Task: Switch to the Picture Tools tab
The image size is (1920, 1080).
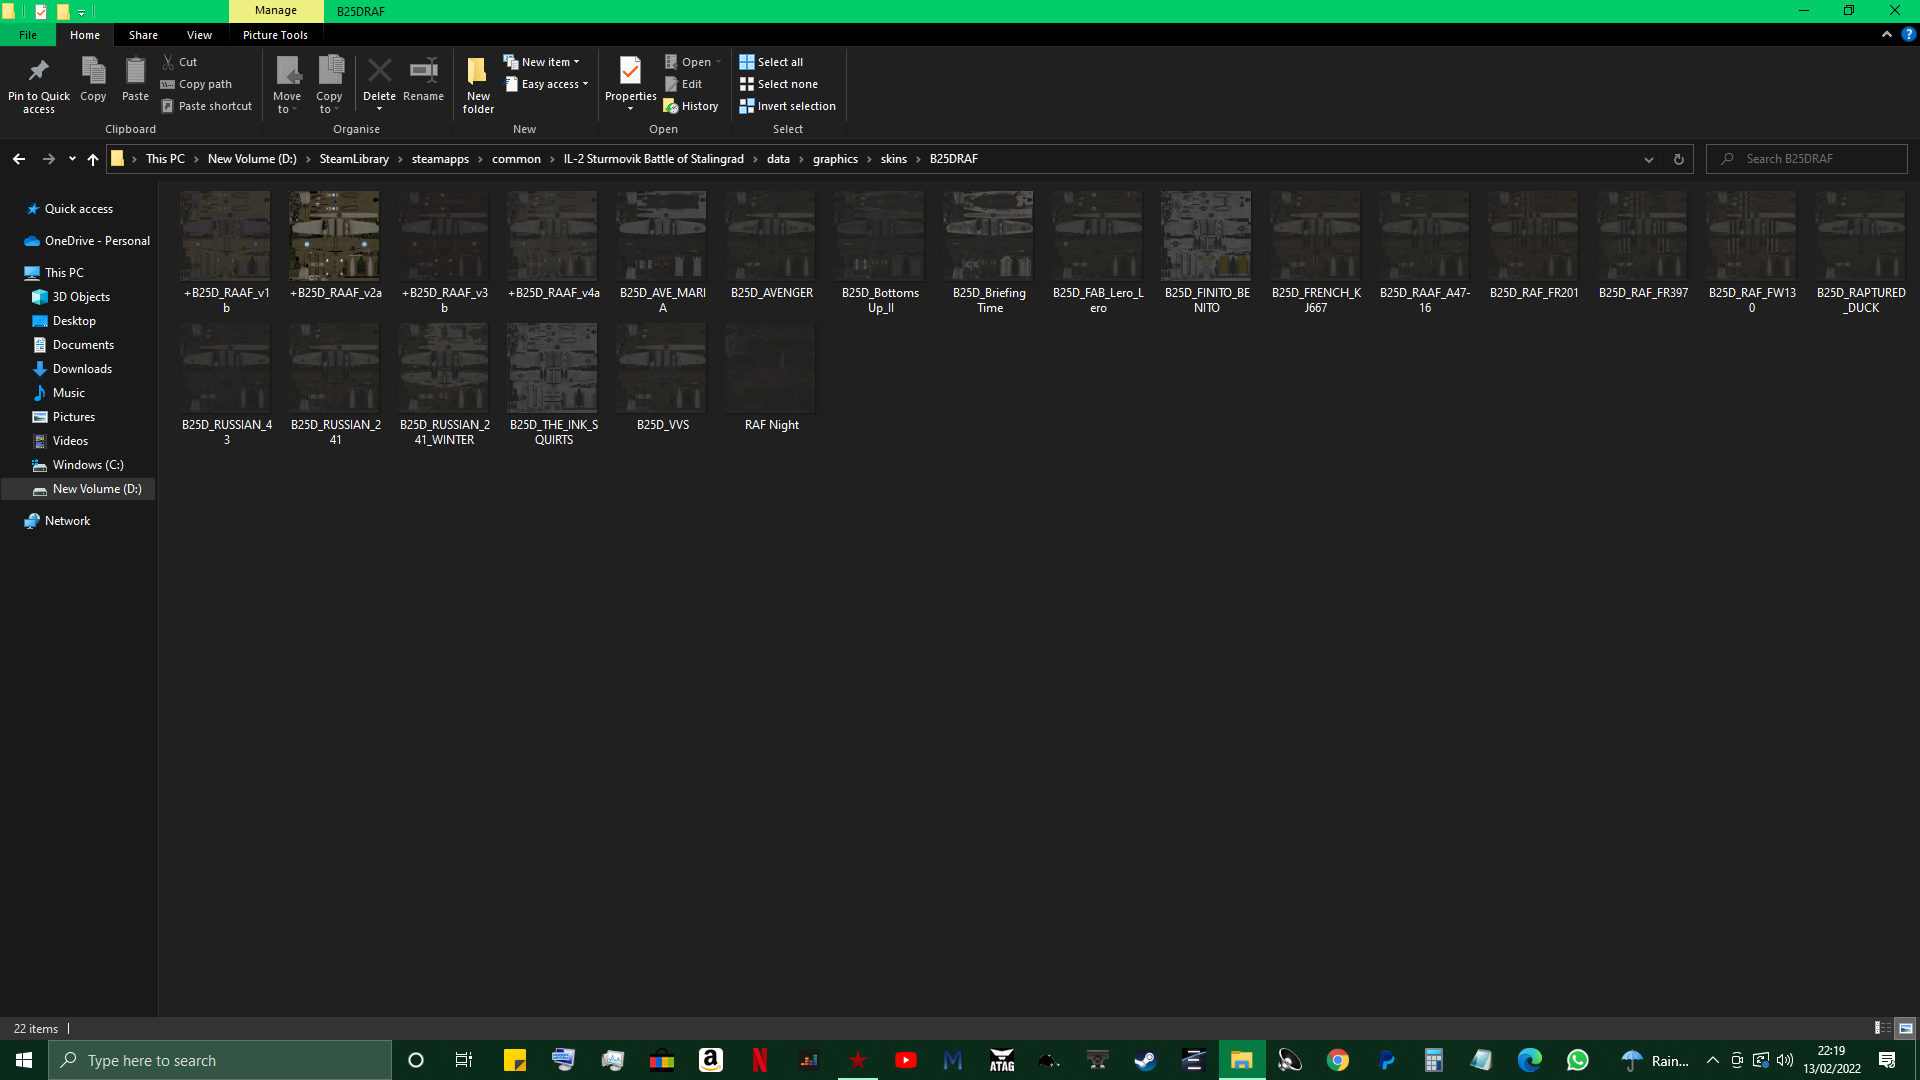Action: coord(275,35)
